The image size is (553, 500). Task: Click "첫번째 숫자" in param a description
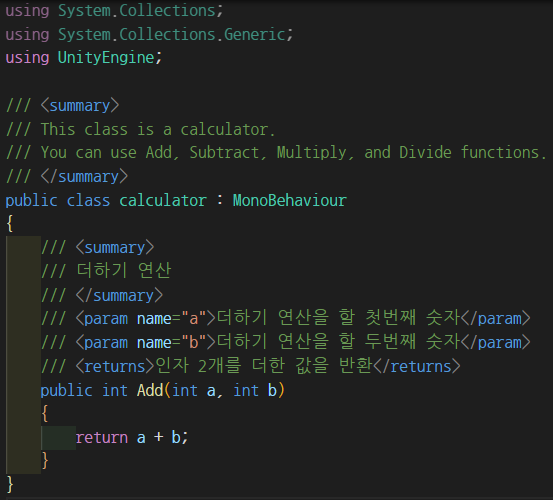click(413, 317)
